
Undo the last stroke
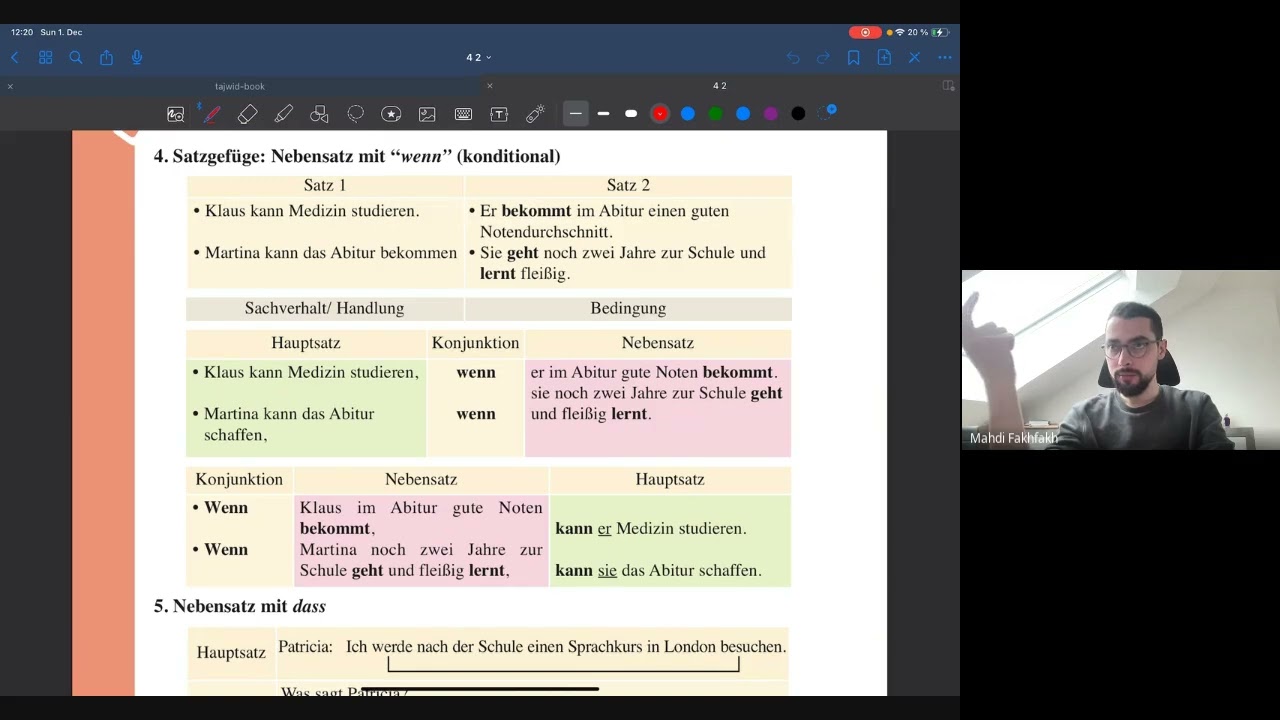click(793, 58)
